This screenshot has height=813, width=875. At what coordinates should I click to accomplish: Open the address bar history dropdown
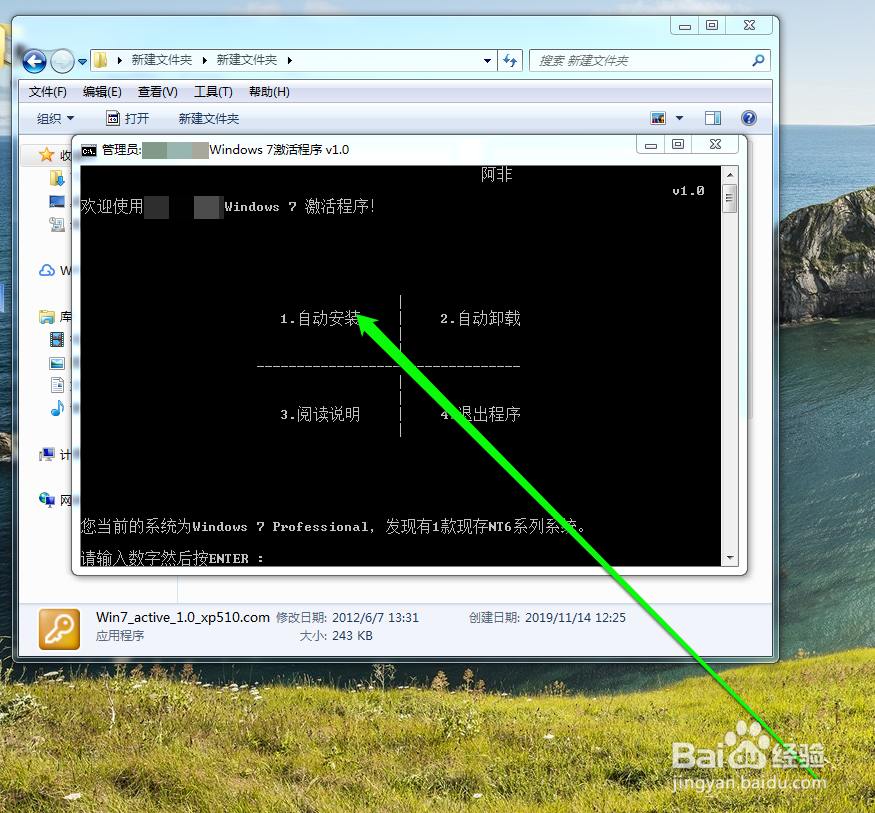point(487,60)
